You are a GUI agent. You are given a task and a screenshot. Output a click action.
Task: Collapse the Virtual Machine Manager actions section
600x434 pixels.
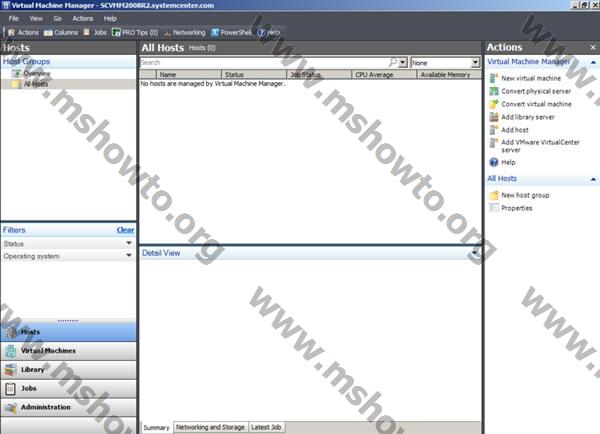(593, 62)
